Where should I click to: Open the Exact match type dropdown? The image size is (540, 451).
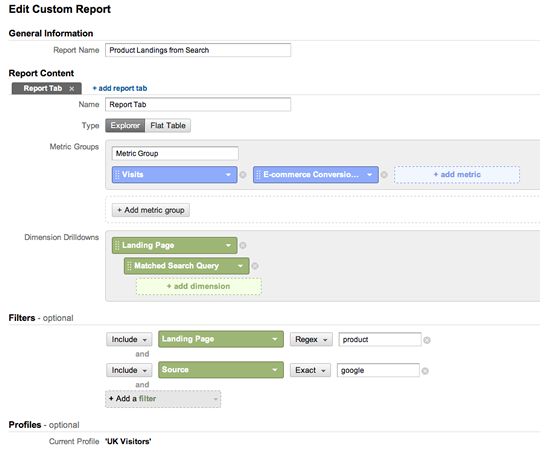[x=310, y=370]
